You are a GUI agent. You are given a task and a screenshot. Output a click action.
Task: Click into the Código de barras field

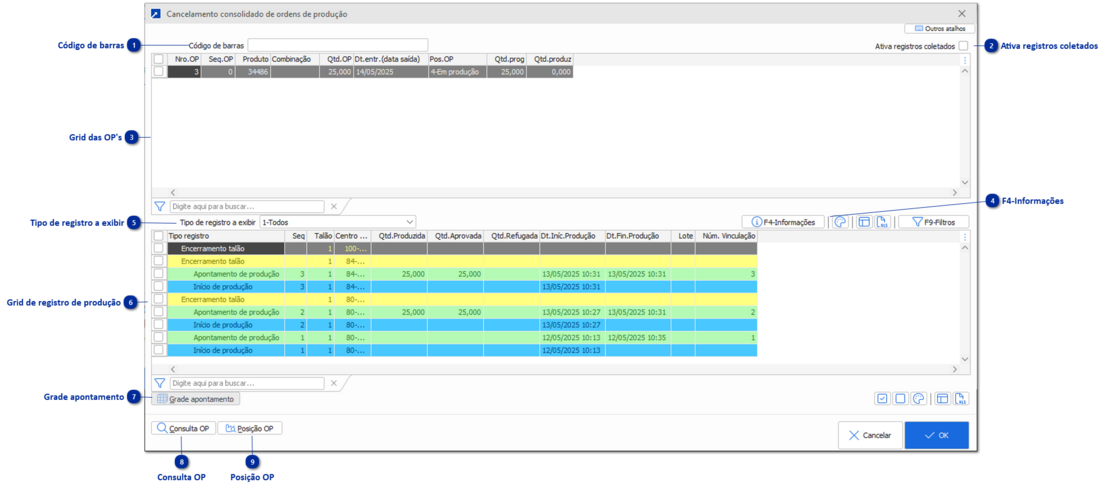click(337, 45)
